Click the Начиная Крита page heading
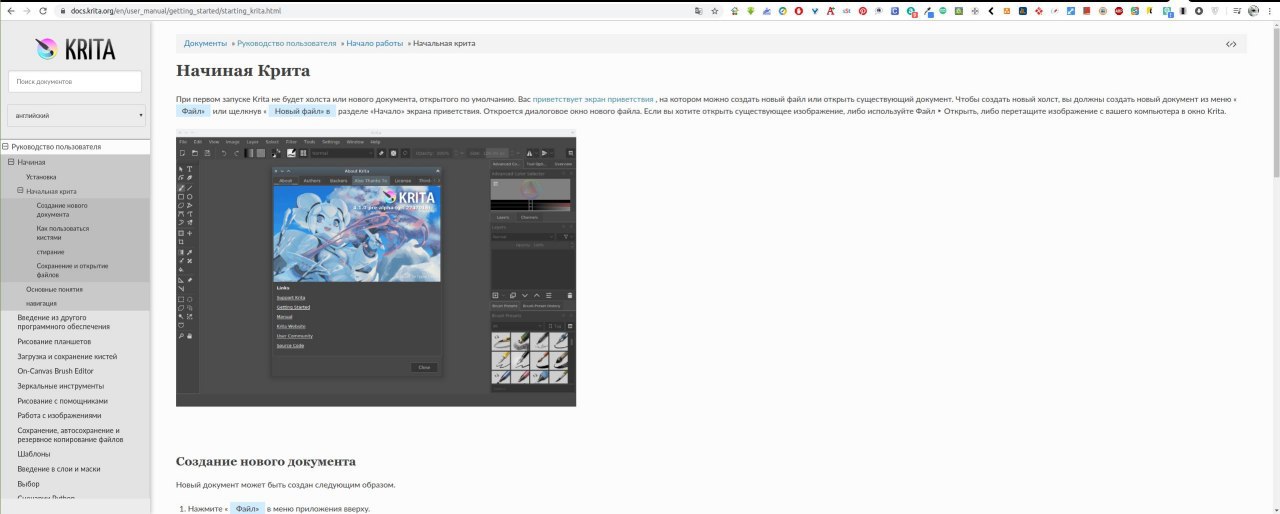1280x514 pixels. 243,70
